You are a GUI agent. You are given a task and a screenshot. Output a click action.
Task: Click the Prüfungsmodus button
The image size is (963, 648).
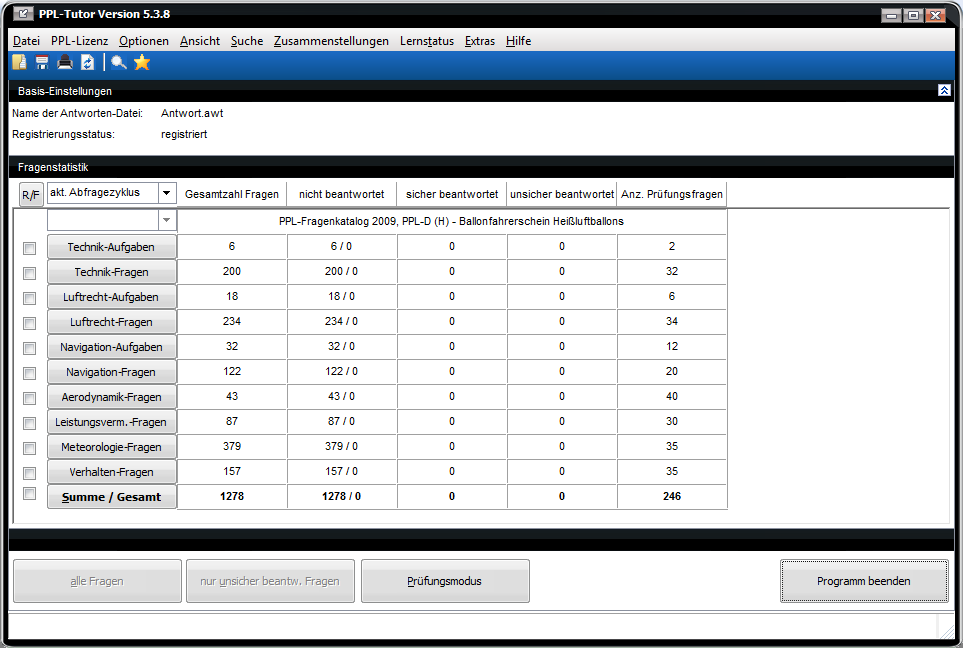pyautogui.click(x=445, y=581)
